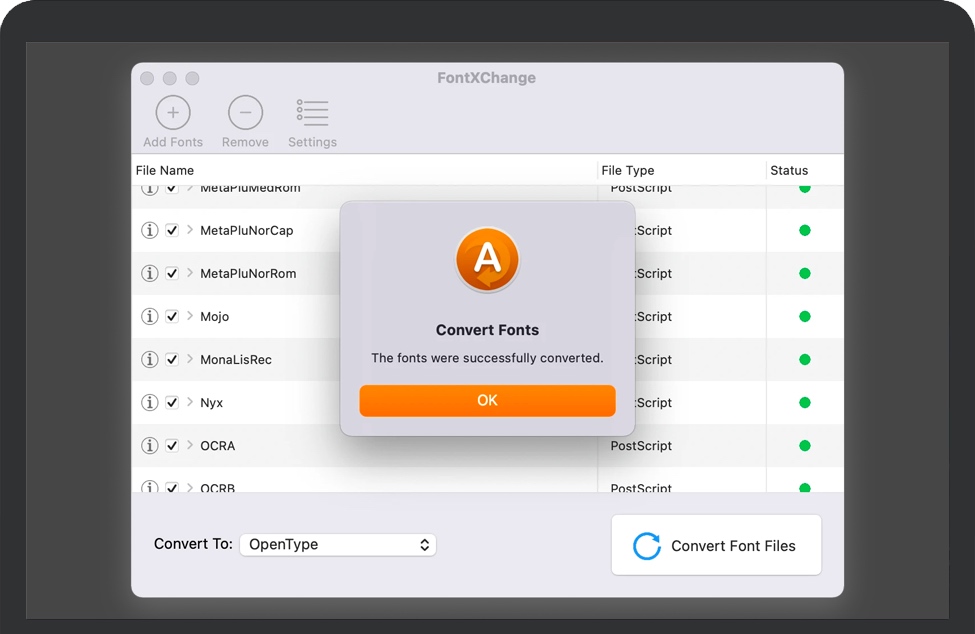Screen dimensions: 975x634
Task: Open the Settings list icon
Action: (x=312, y=113)
